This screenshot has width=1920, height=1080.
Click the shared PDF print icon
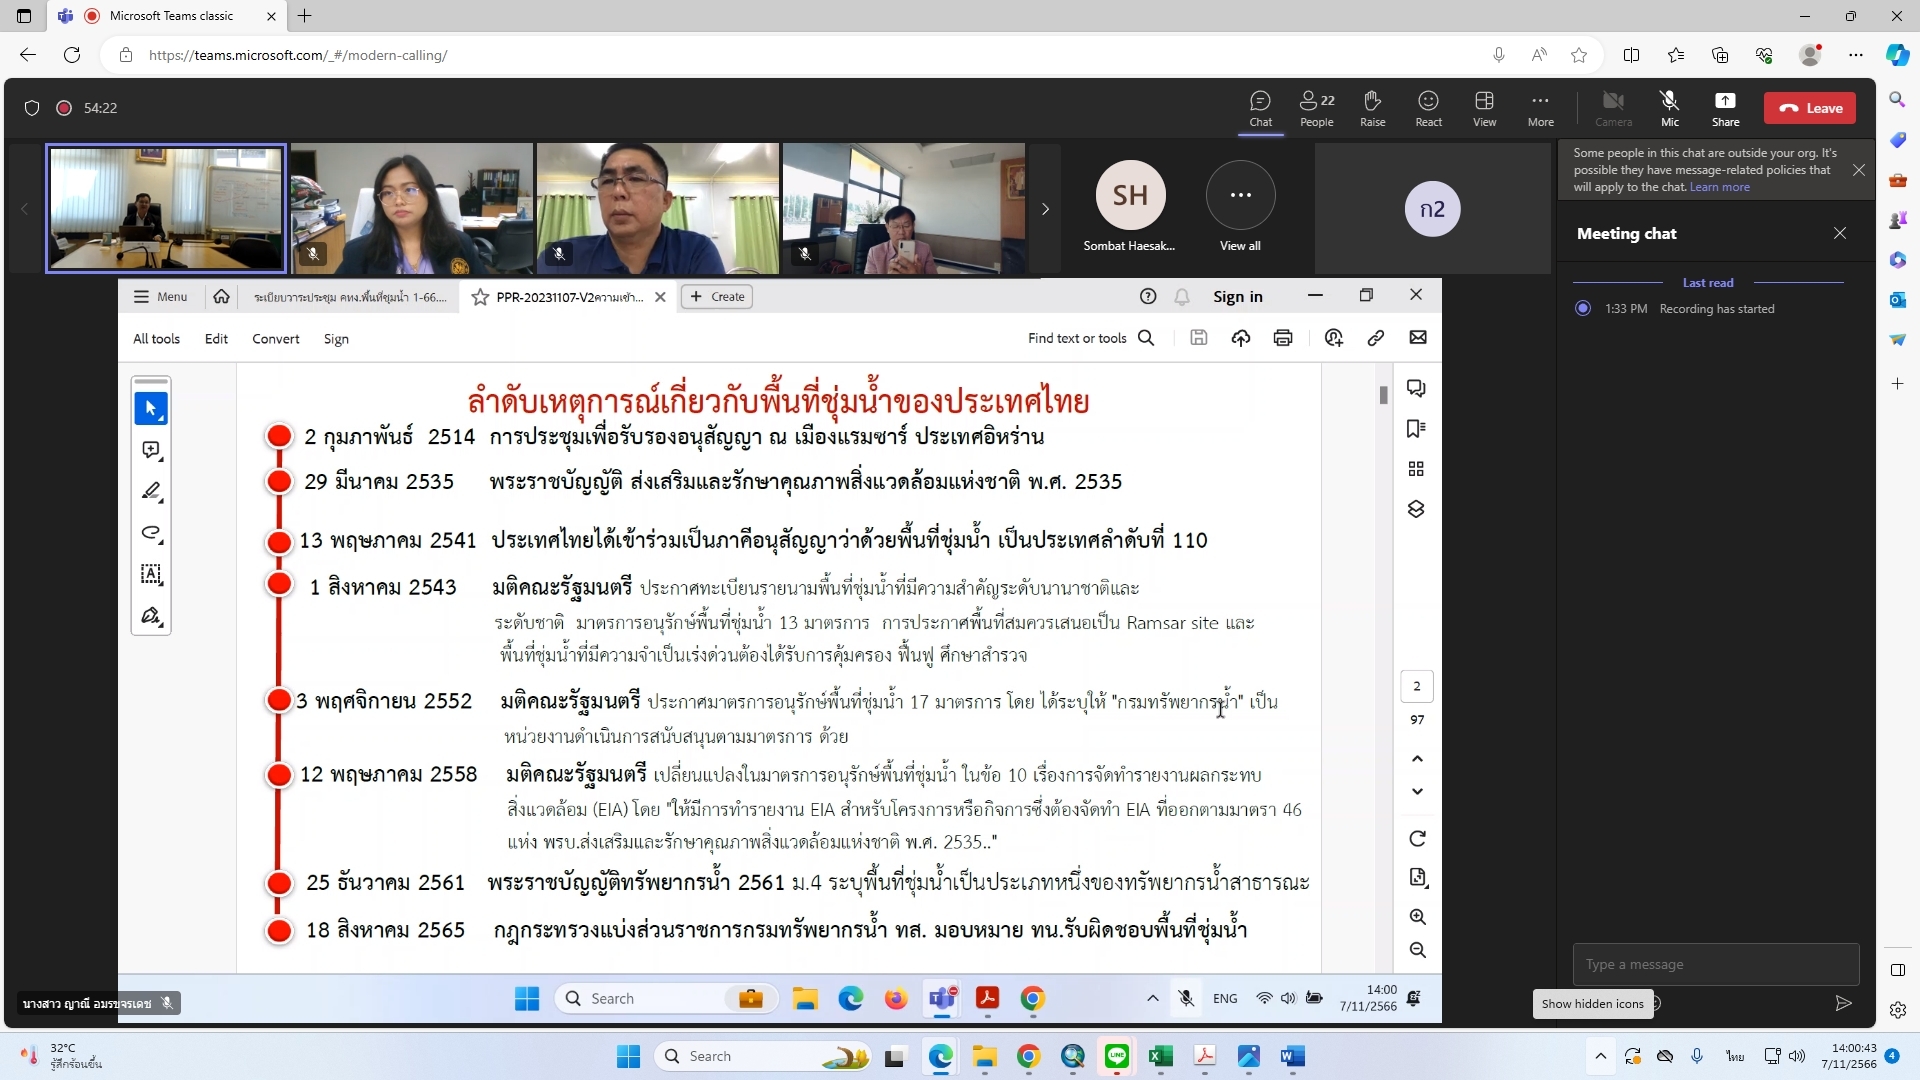tap(1283, 338)
